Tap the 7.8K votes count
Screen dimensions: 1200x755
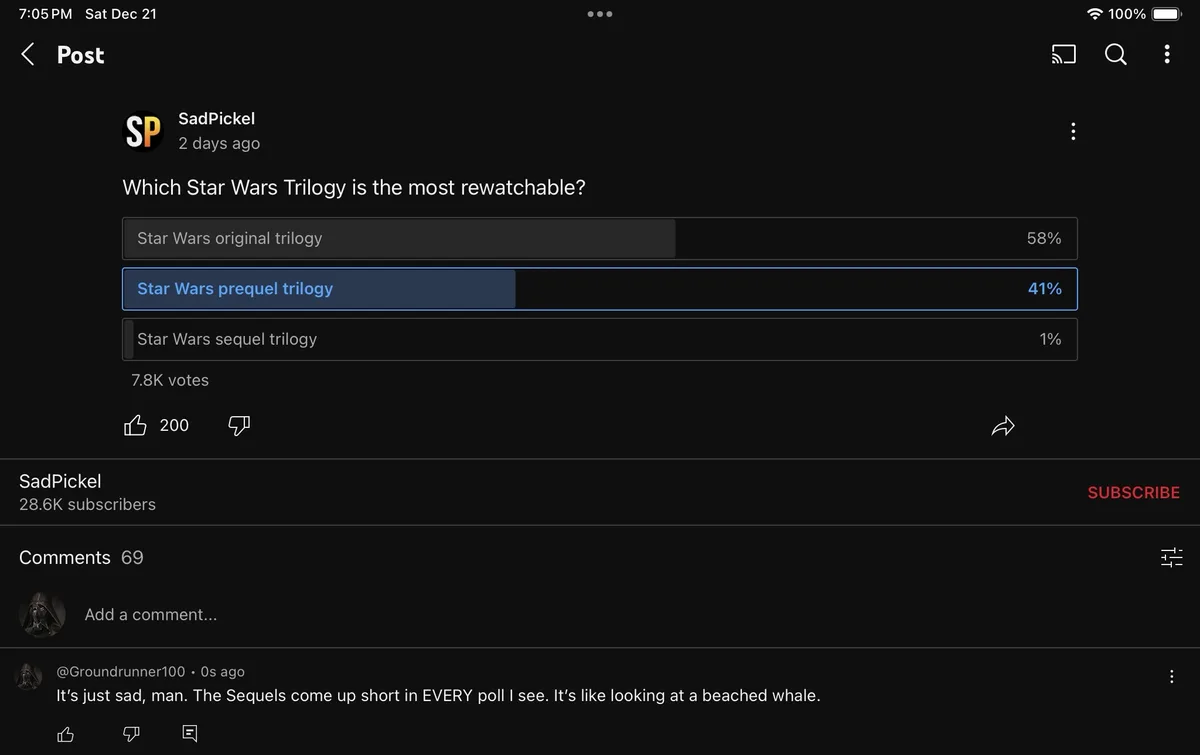pos(170,380)
